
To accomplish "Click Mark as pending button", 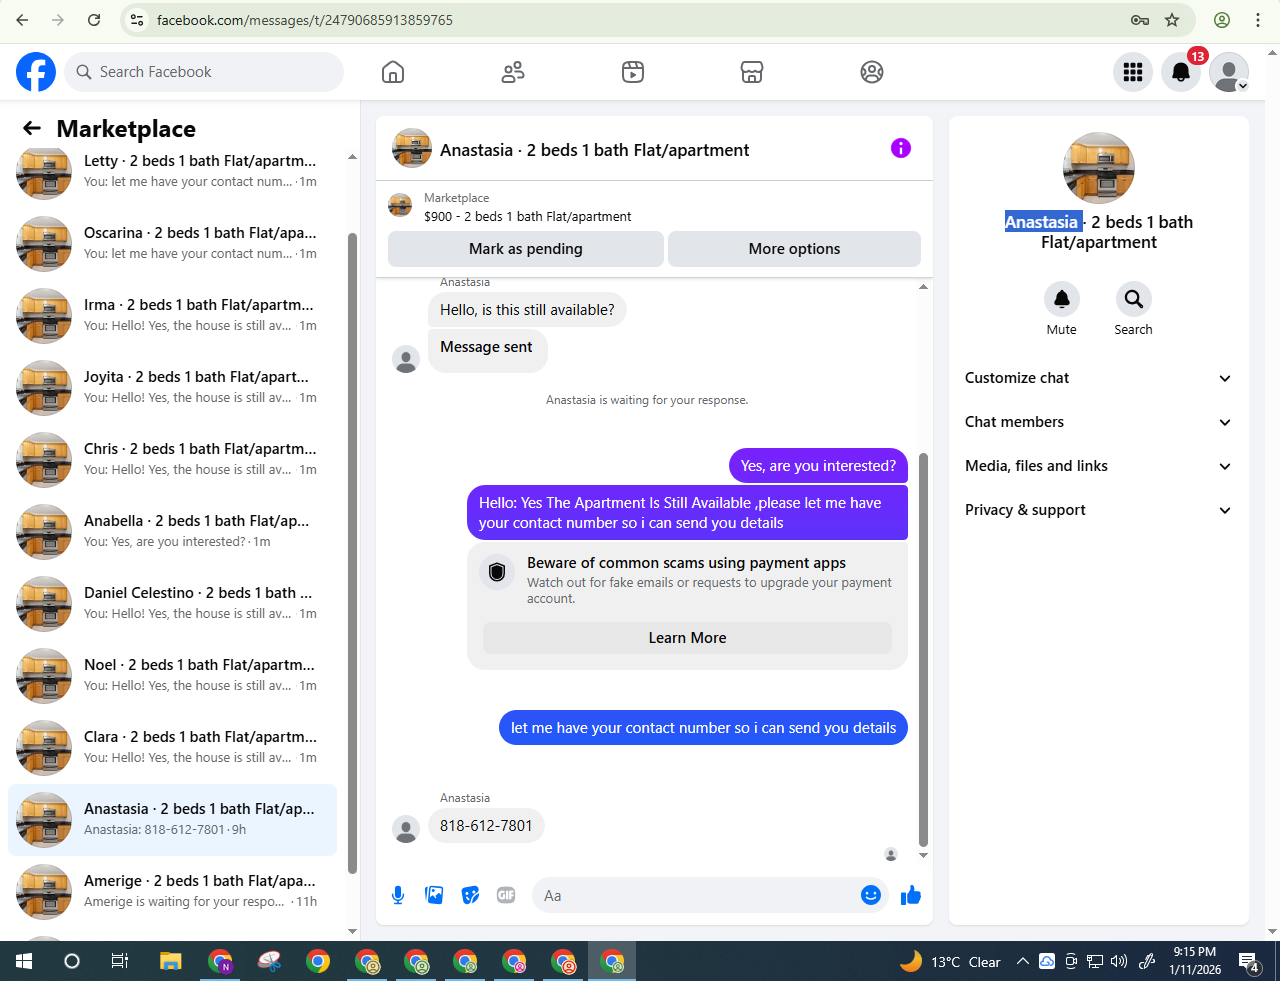I will pos(526,249).
